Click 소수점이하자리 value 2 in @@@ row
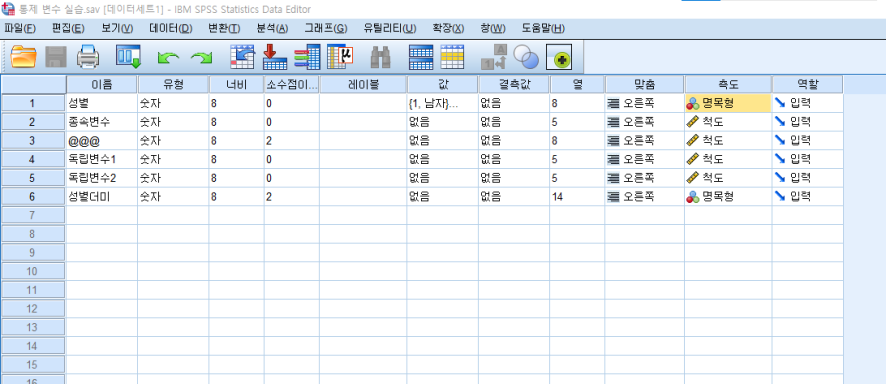This screenshot has height=384, width=886. point(269,141)
